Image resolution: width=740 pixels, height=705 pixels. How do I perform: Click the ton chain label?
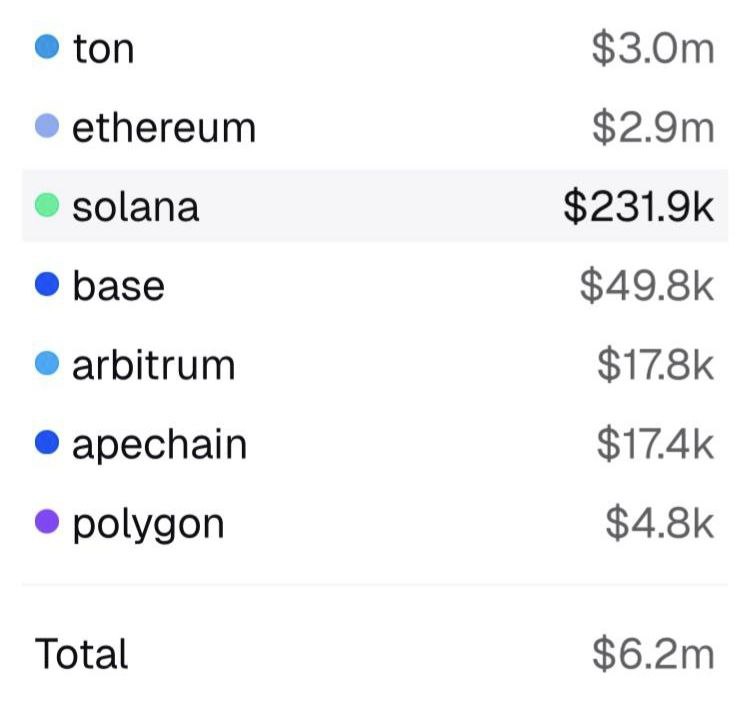(103, 48)
